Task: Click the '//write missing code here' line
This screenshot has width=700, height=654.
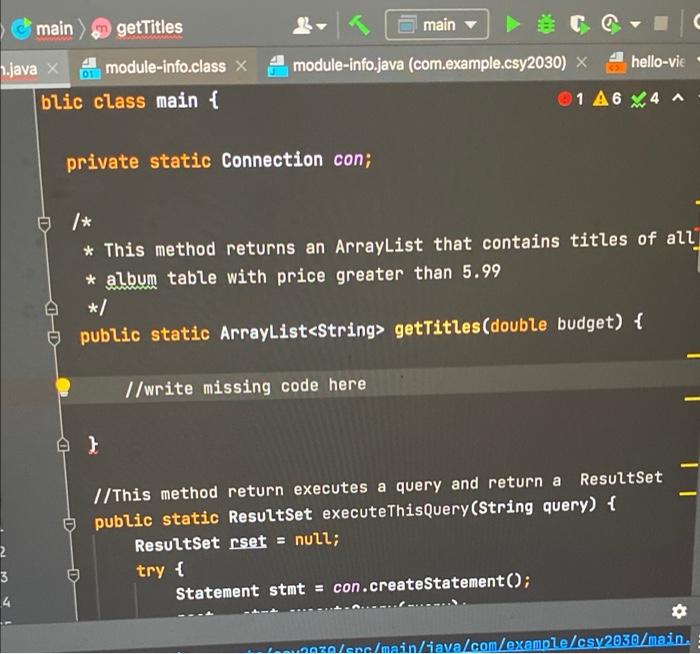Action: tap(246, 387)
